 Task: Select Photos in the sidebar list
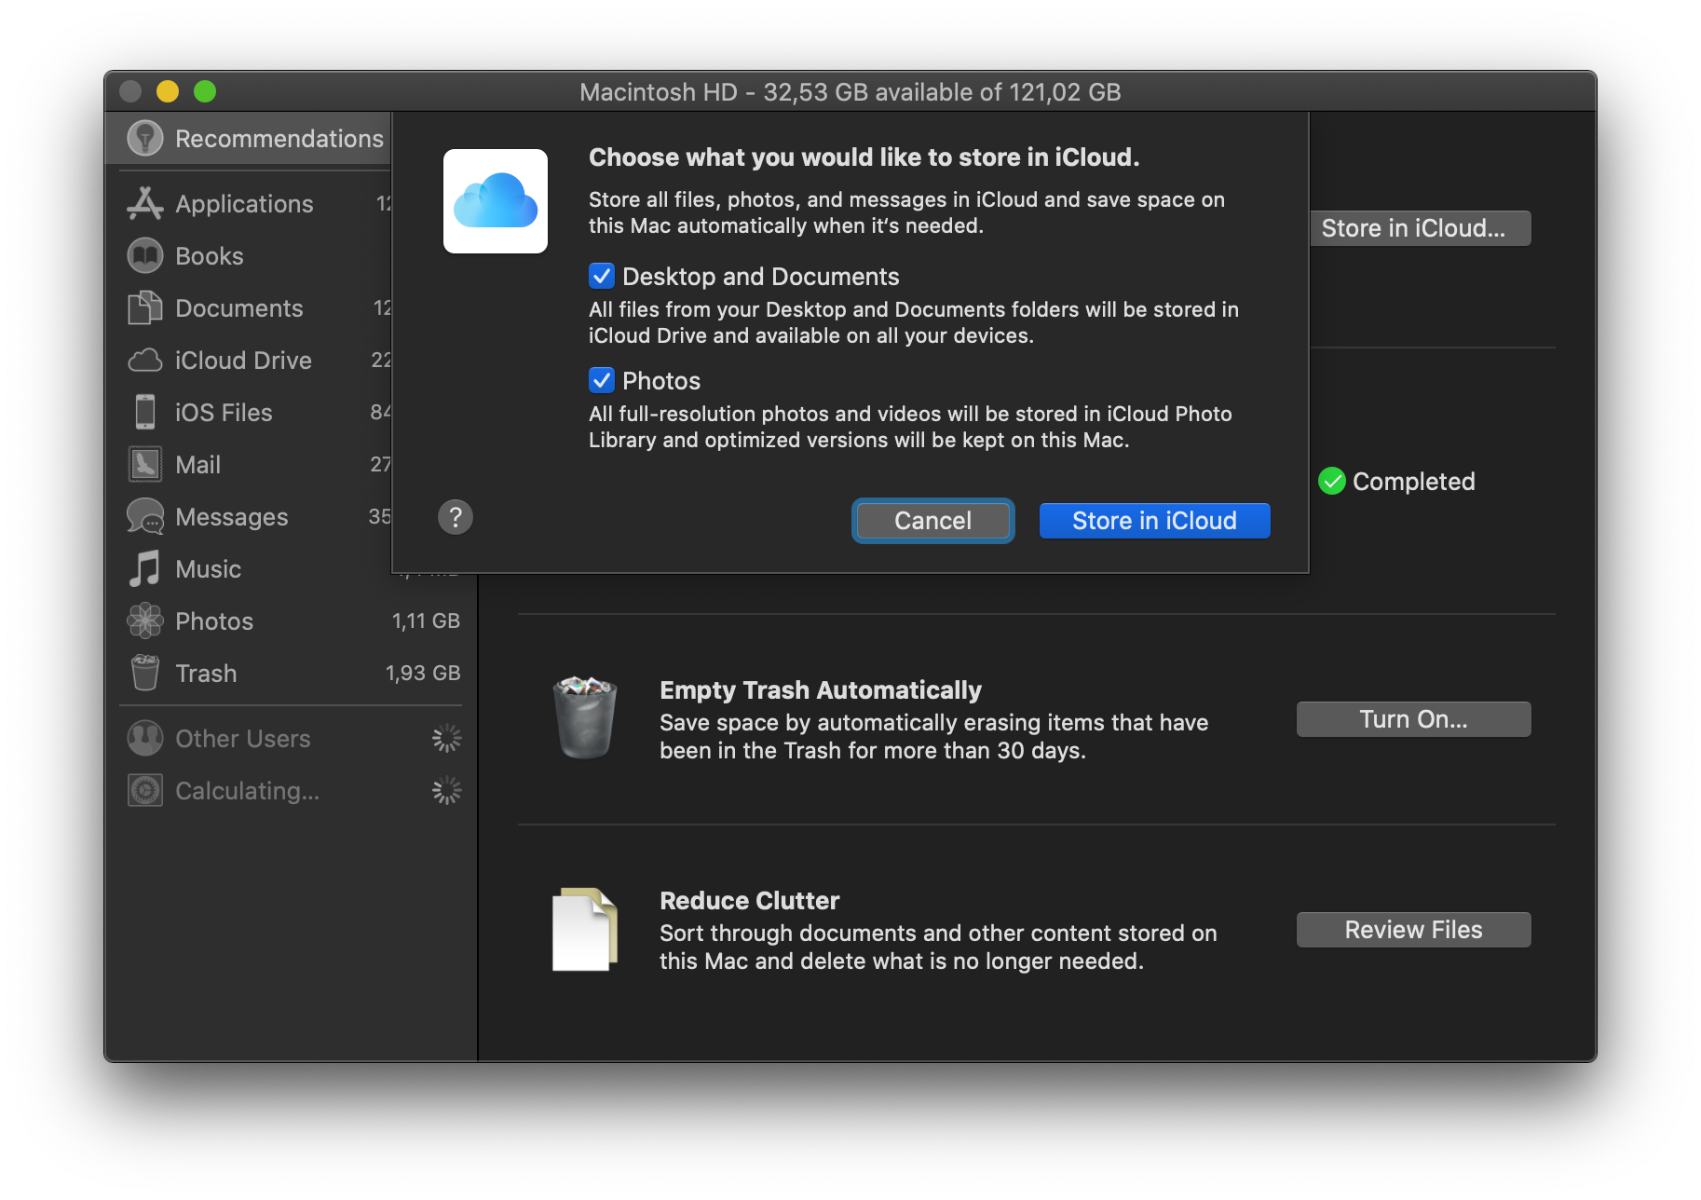[290, 621]
